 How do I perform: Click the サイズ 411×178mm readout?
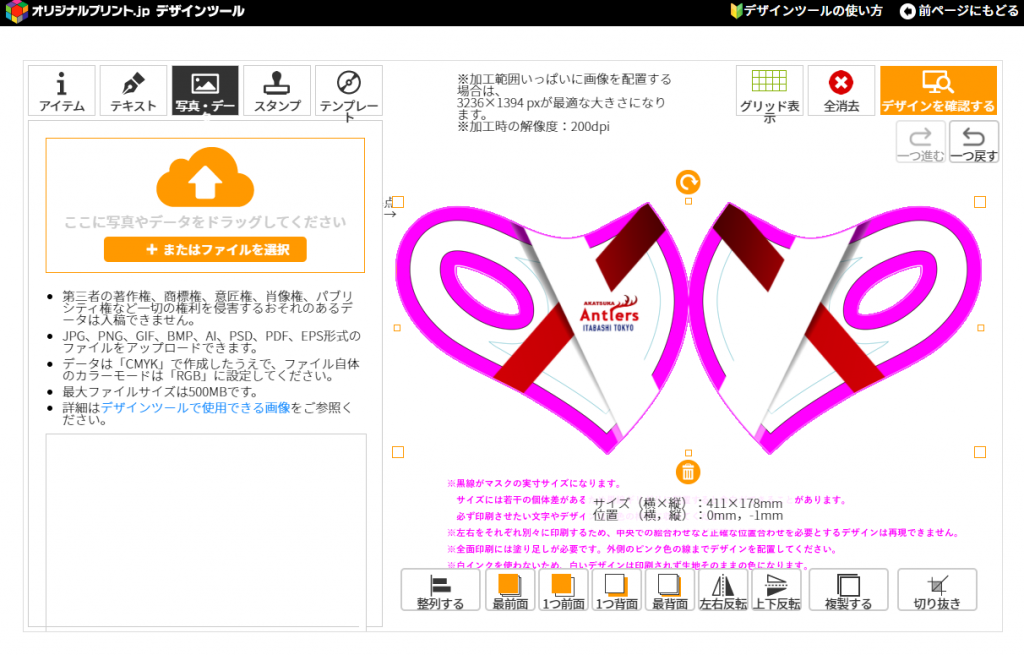(x=688, y=503)
